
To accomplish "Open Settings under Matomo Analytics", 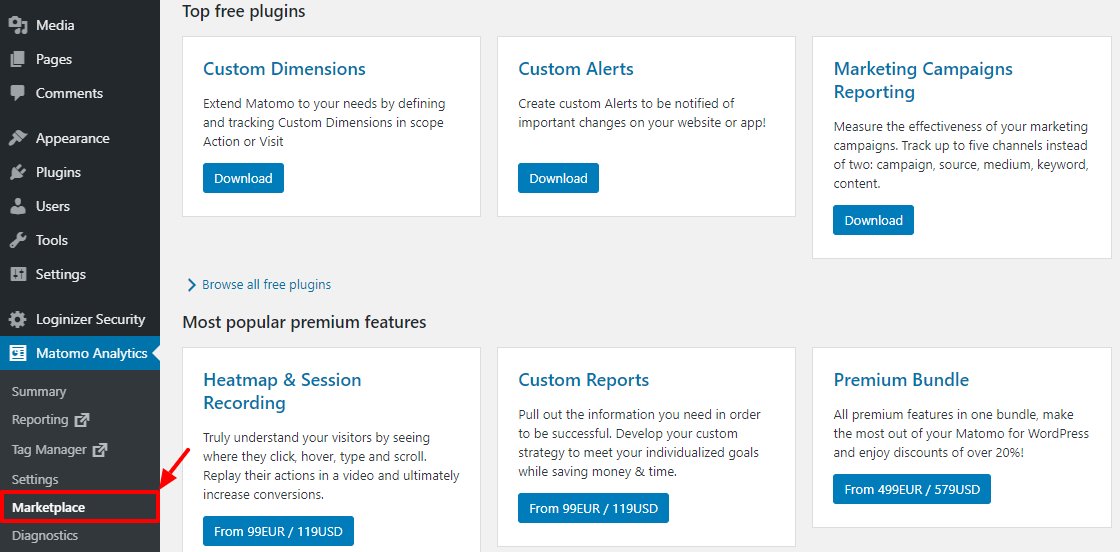I will pos(35,479).
